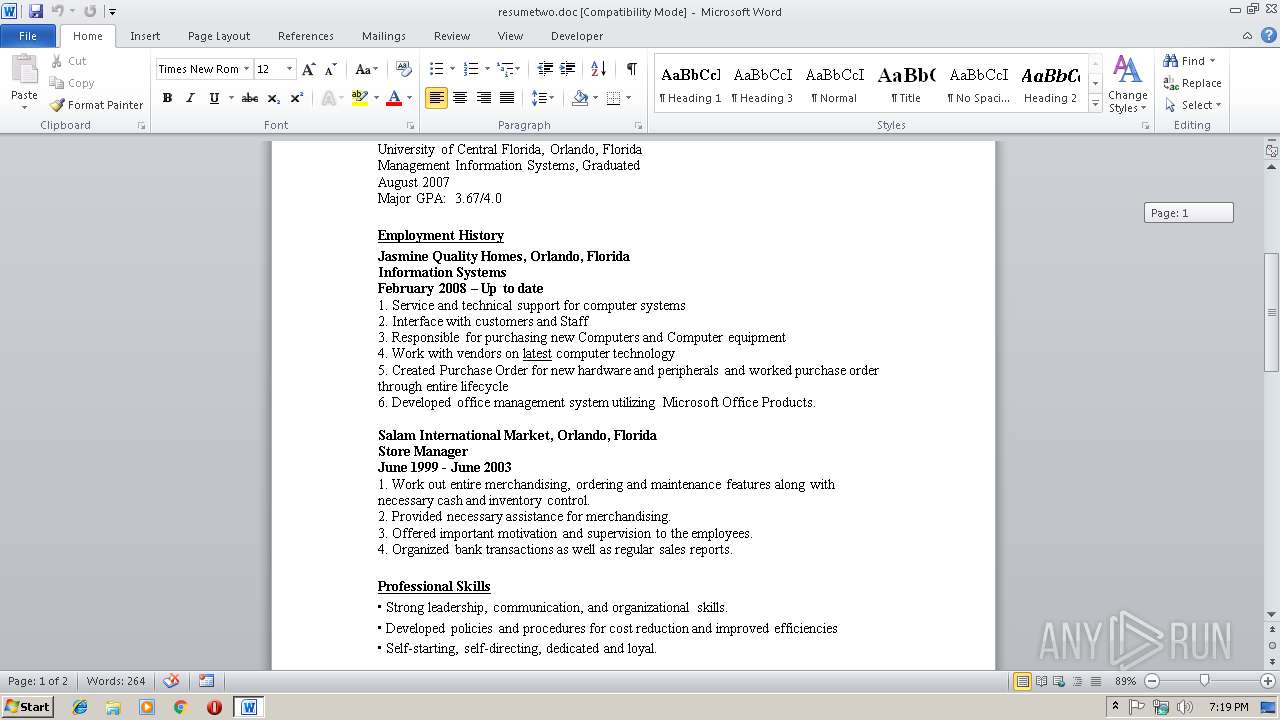Apply the Heading 1 style
Image resolution: width=1280 pixels, height=720 pixels.
pyautogui.click(x=690, y=84)
